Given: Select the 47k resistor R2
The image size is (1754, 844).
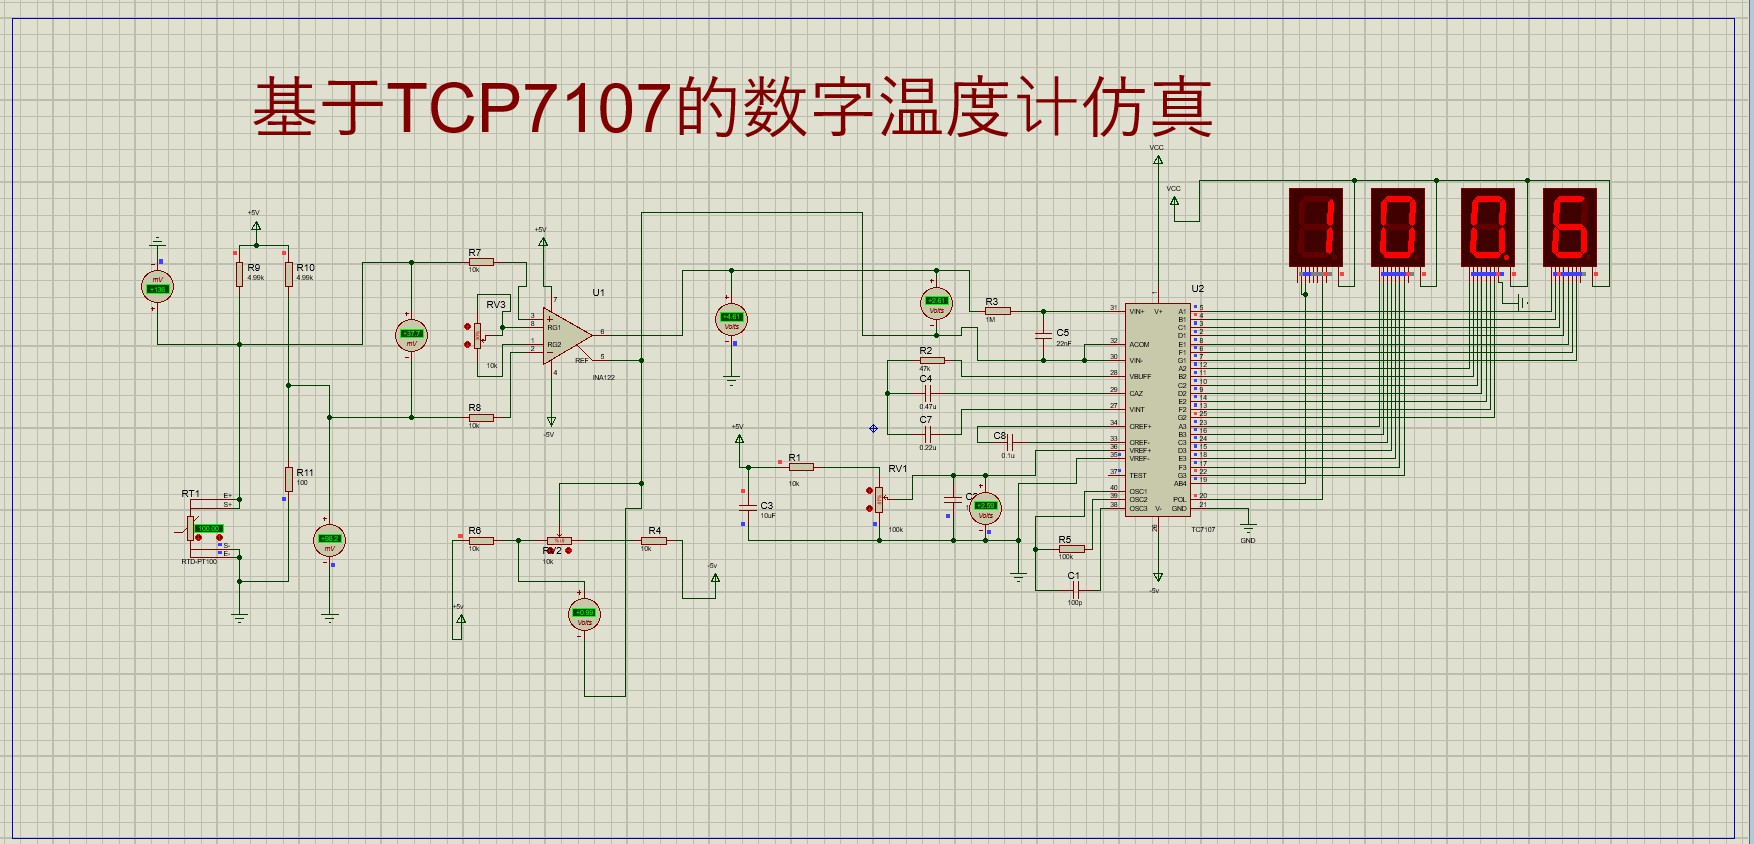Looking at the screenshot, I should coord(931,360).
